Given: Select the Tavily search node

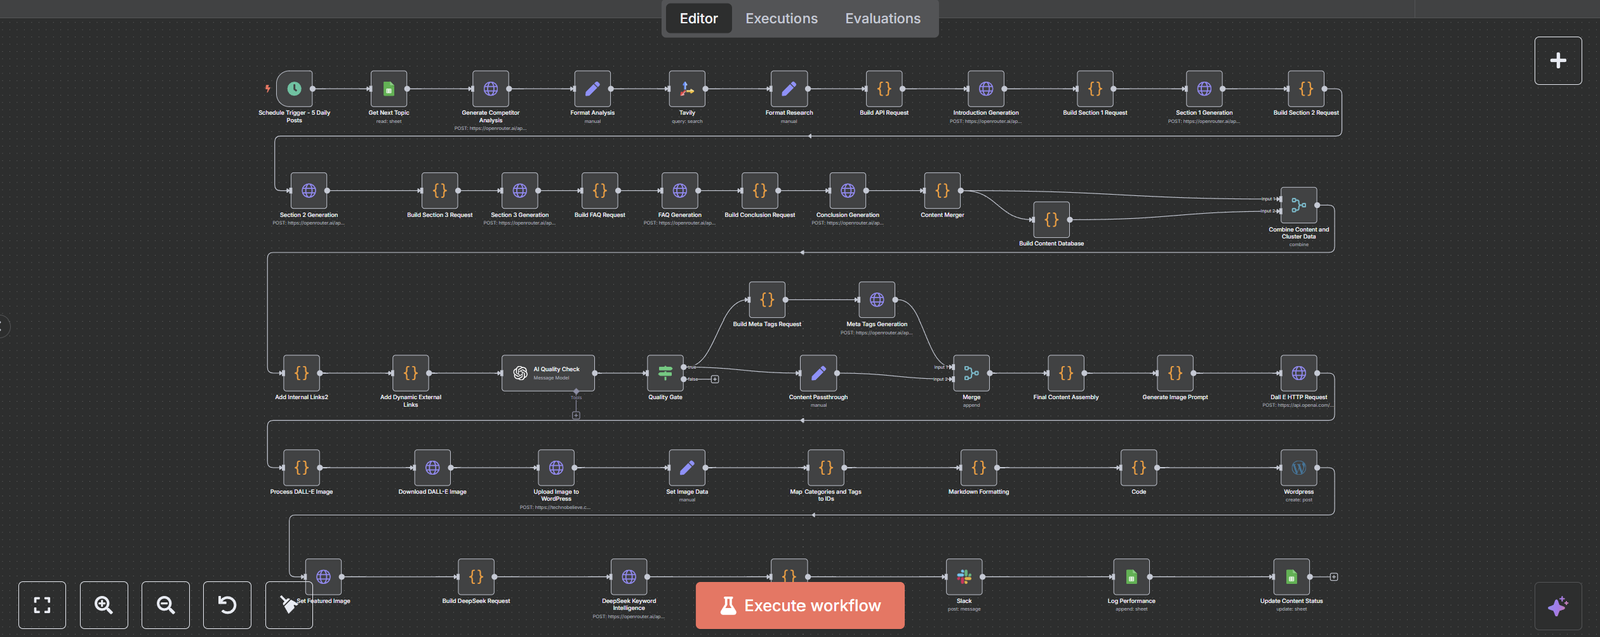Looking at the screenshot, I should [x=687, y=89].
